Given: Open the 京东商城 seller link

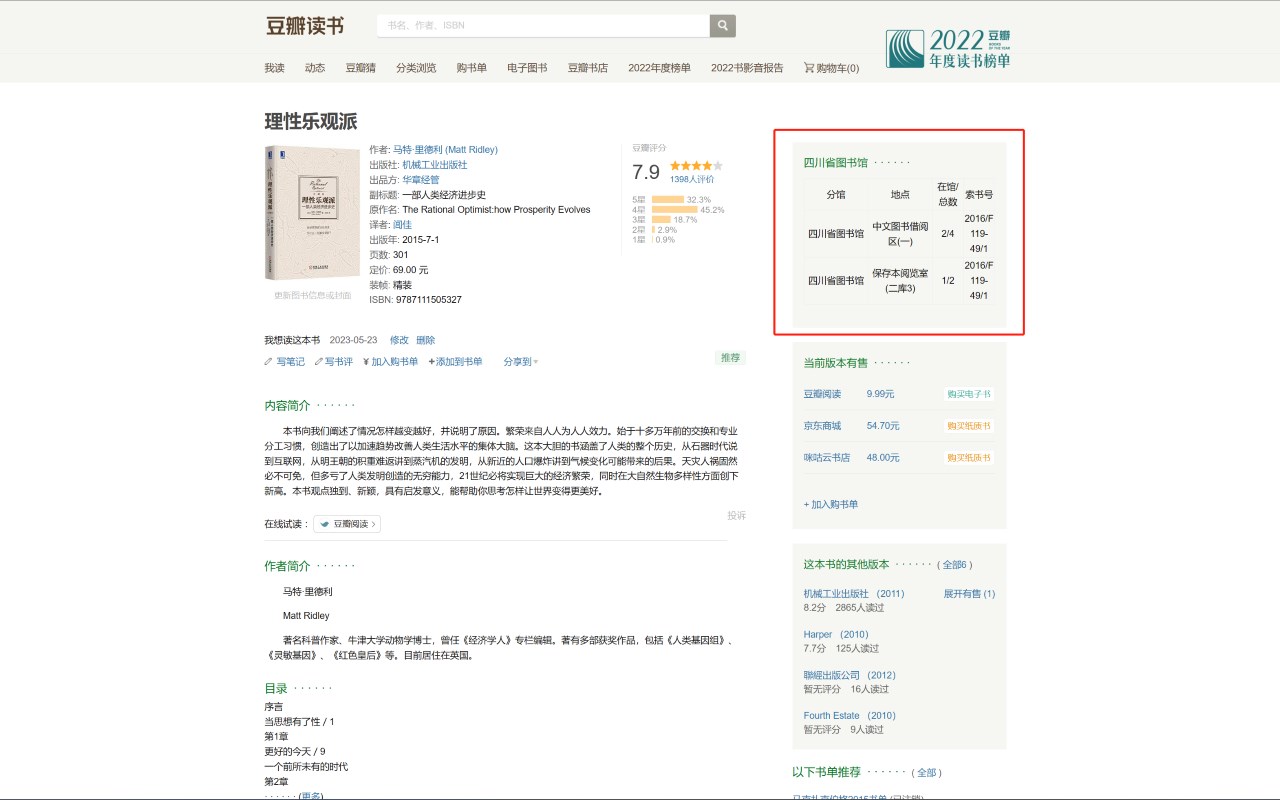Looking at the screenshot, I should 823,426.
